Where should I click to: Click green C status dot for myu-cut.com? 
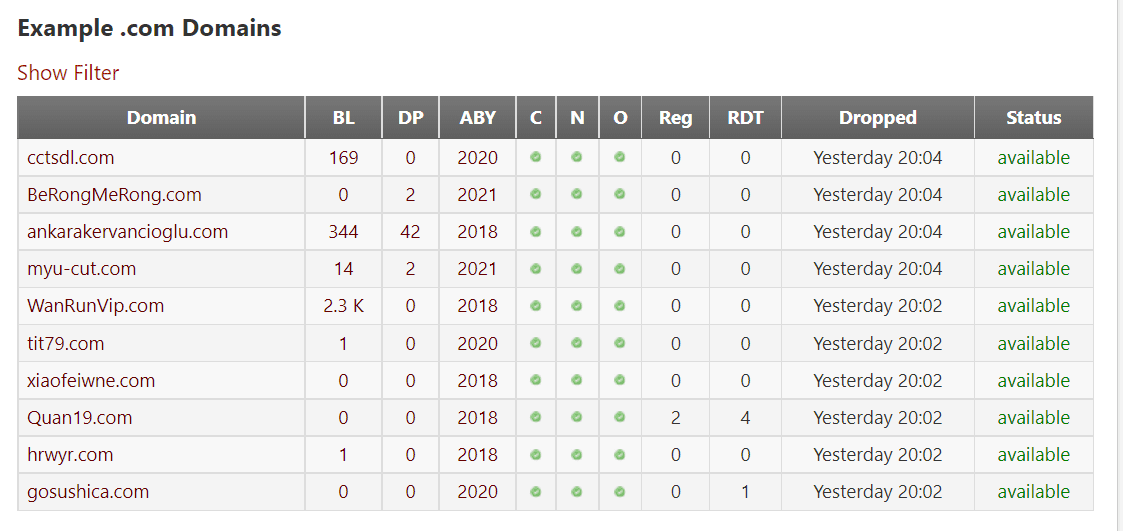pos(536,268)
